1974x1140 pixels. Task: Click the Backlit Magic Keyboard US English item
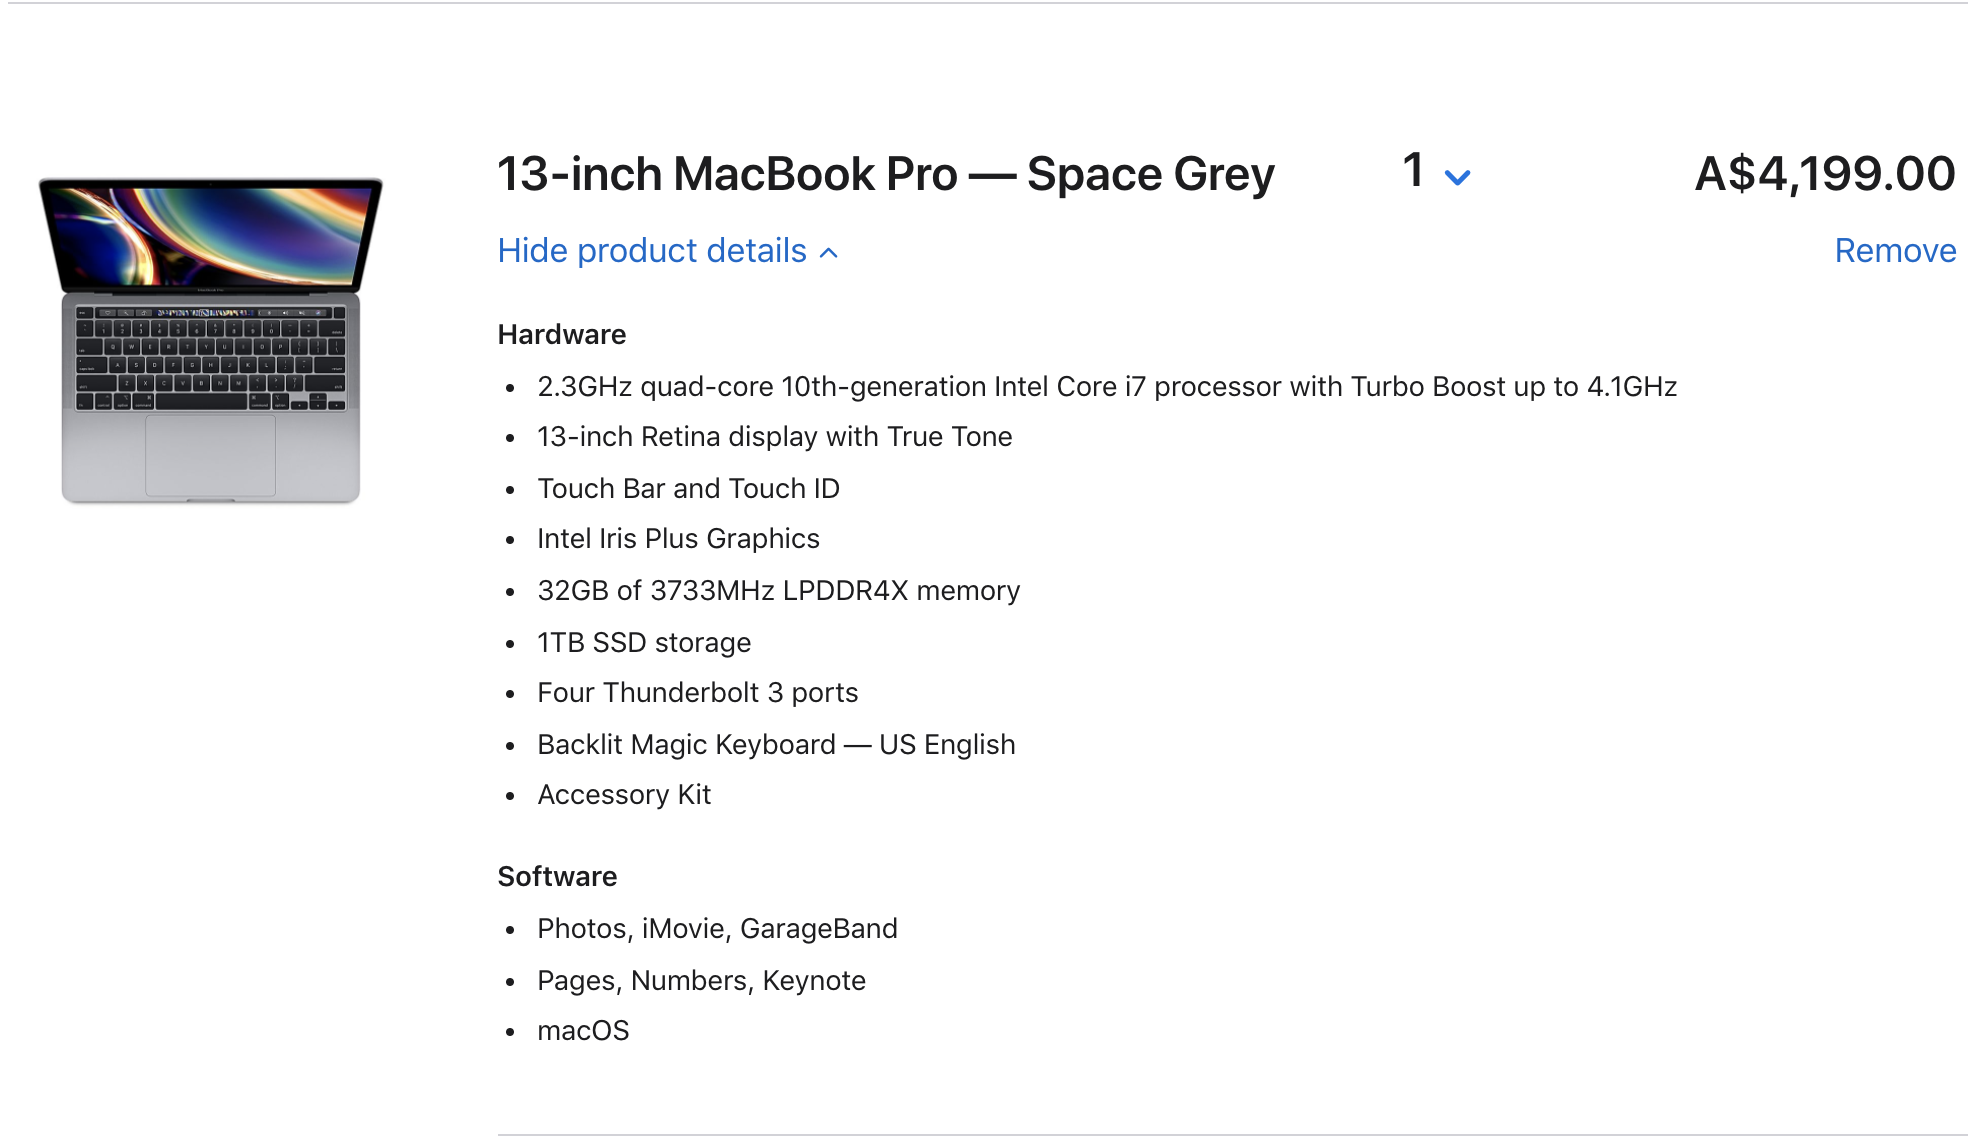click(x=776, y=745)
